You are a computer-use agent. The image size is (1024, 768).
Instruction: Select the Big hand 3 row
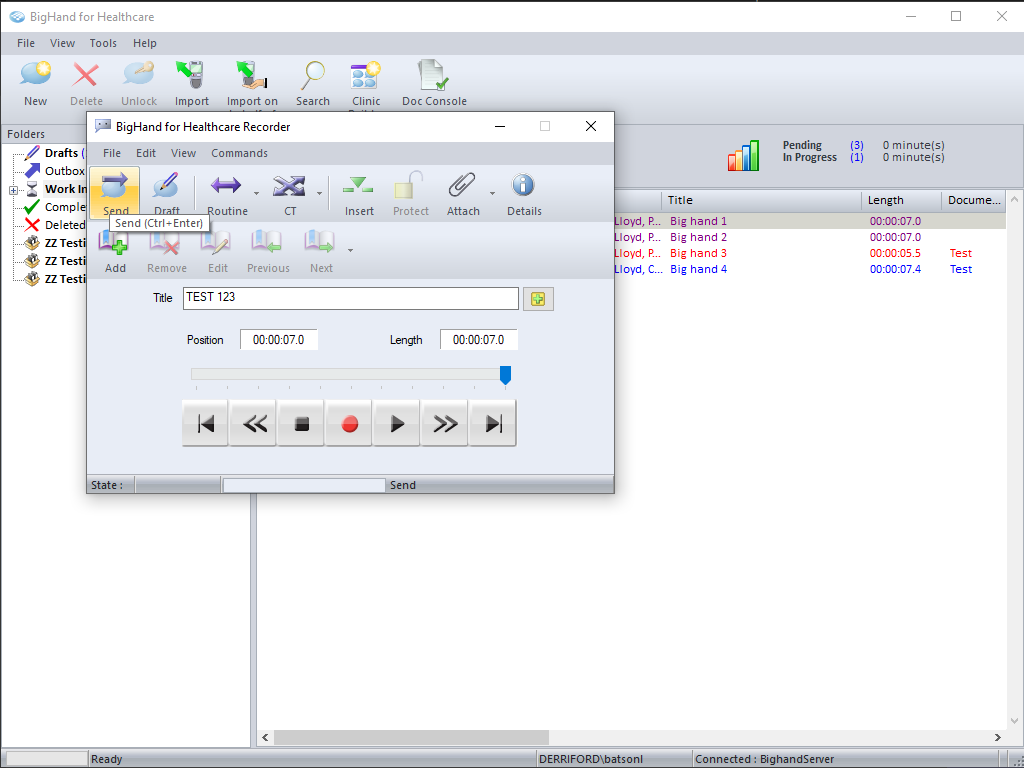810,253
